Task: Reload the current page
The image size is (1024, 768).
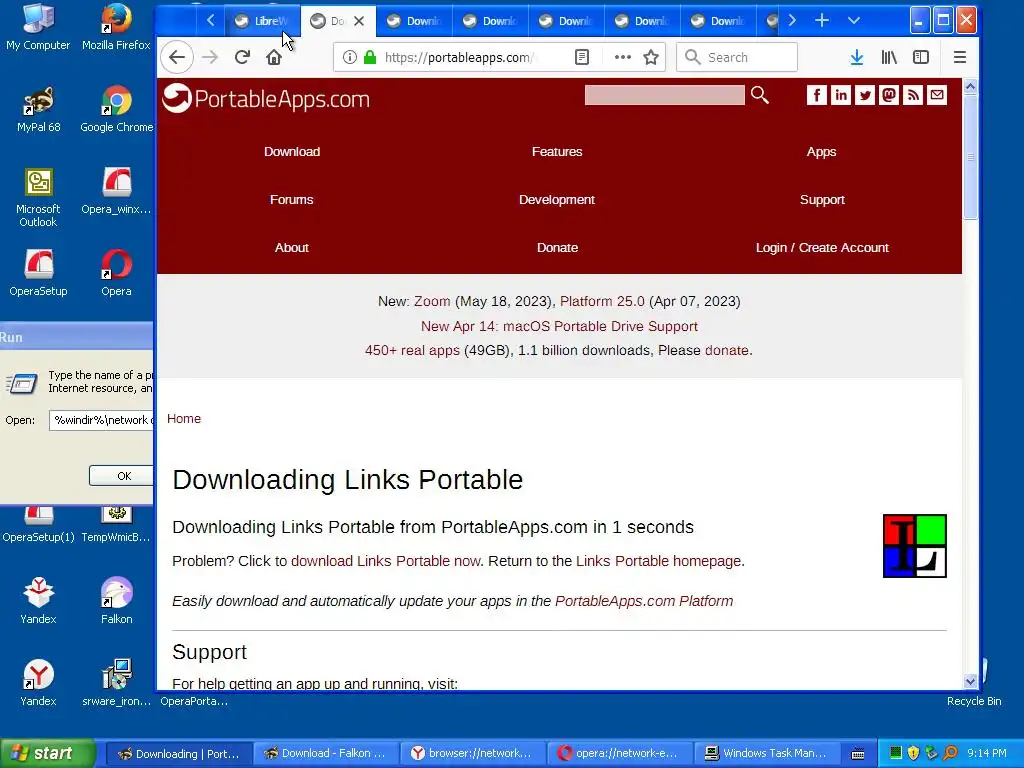Action: (x=242, y=57)
